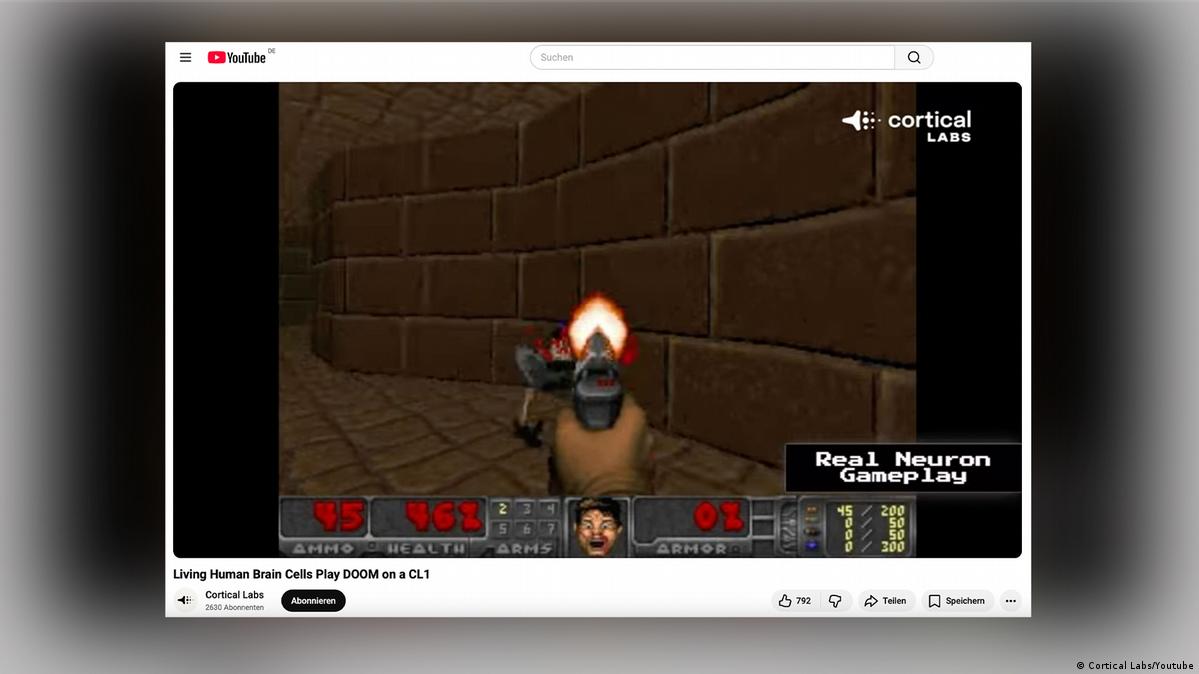Screen dimensions: 1199x674
Task: Click the 2630 Abonnenten subscriber count
Action: point(234,607)
